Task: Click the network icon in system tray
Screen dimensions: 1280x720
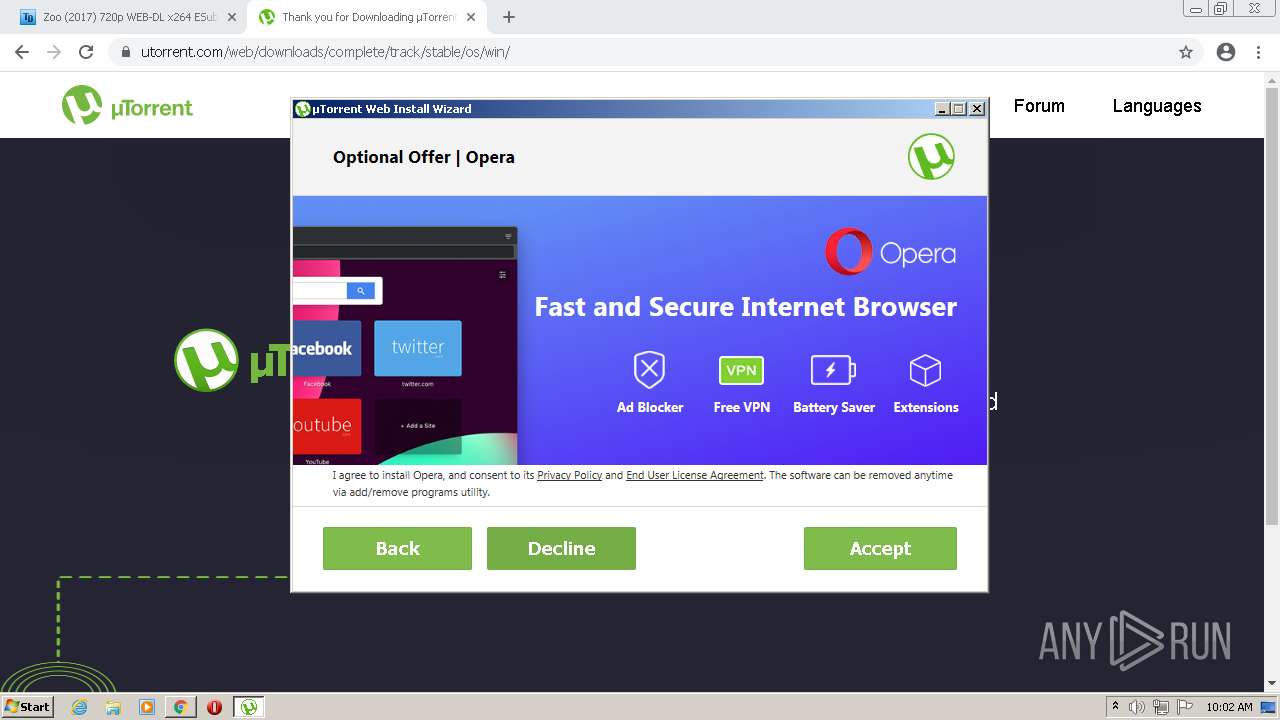Action: 1161,707
